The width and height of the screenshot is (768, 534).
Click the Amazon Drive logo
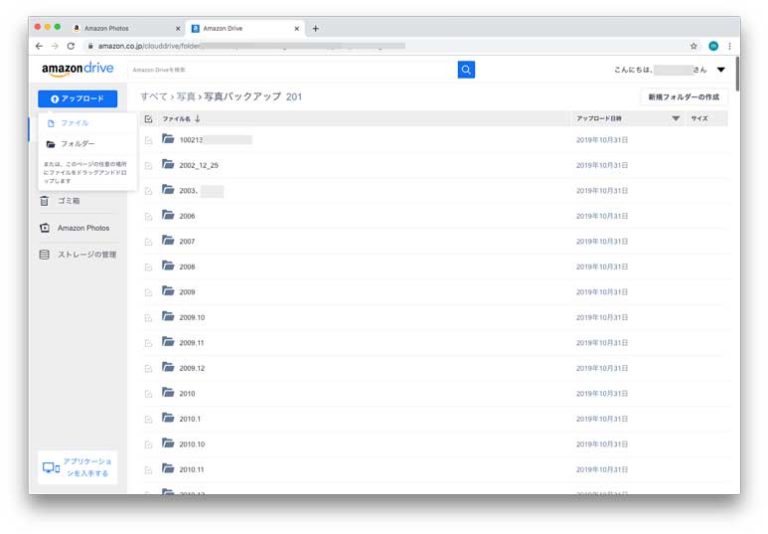[78, 69]
